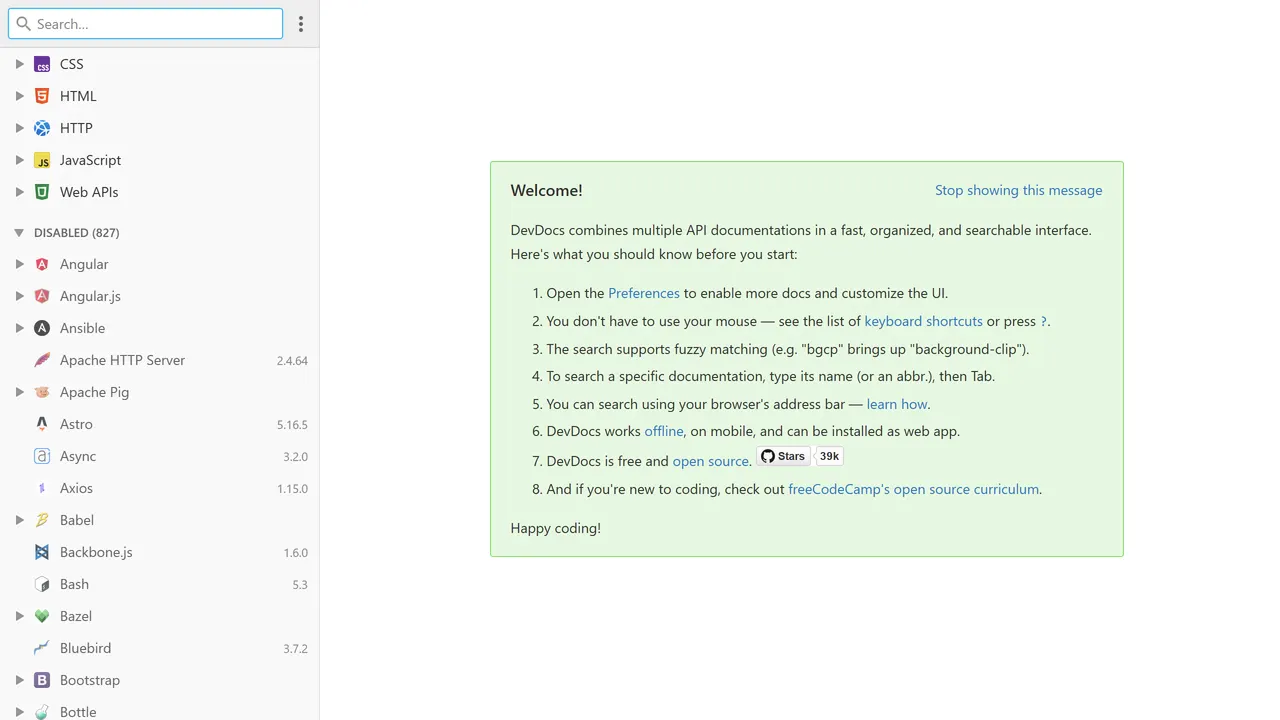Click the Bluebird logo icon

coord(42,648)
